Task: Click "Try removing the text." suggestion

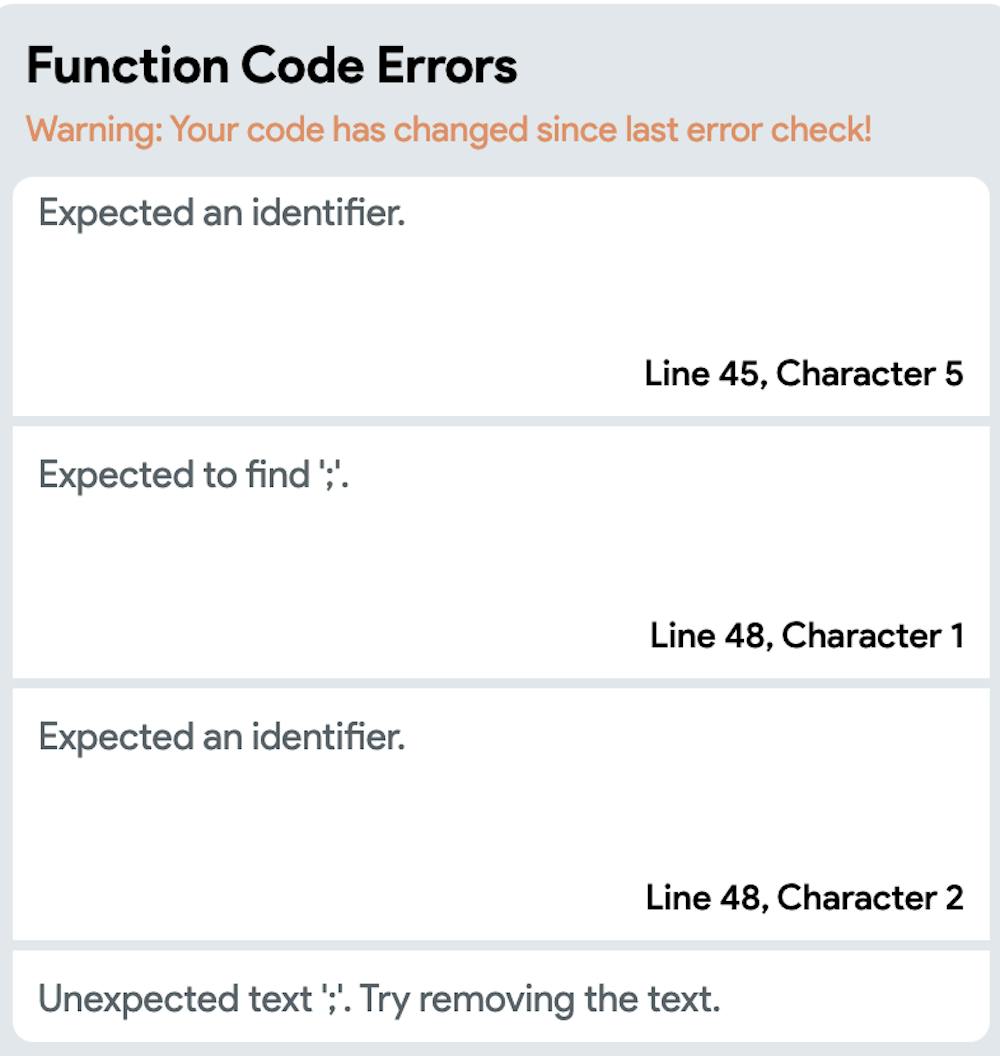Action: 540,999
